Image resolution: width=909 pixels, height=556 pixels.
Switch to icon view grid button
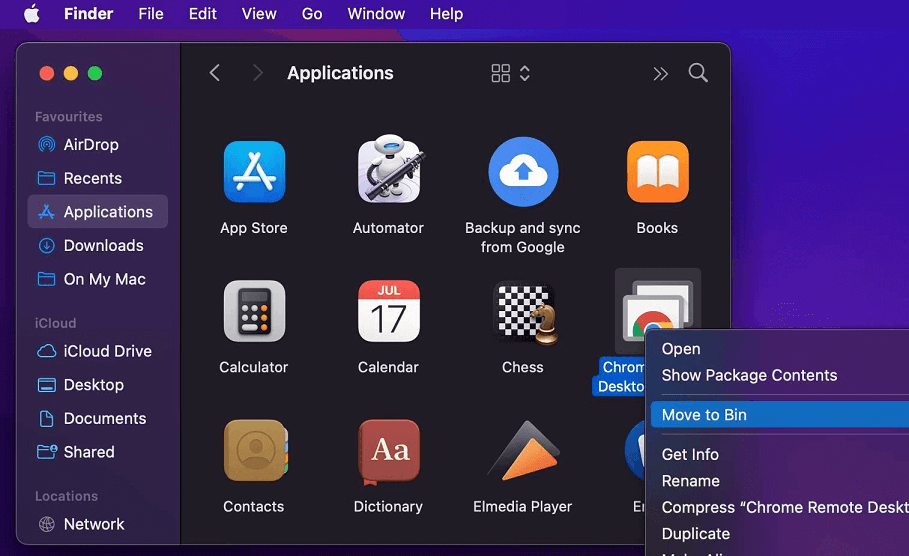(500, 73)
